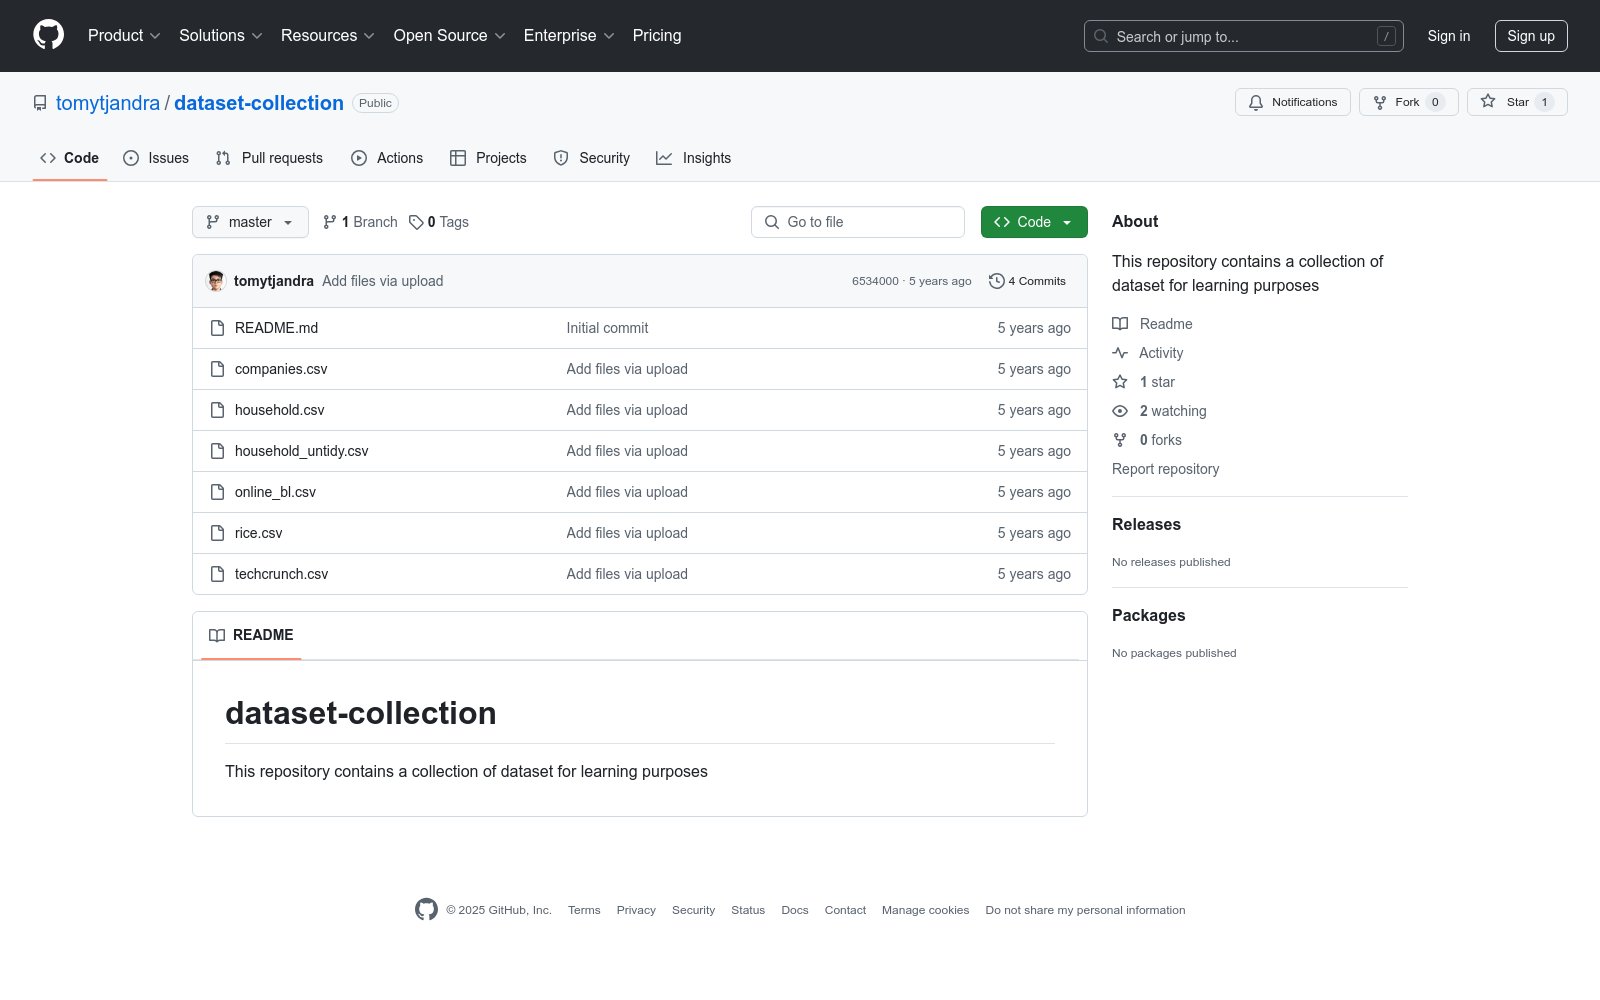Image resolution: width=1600 pixels, height=1000 pixels.
Task: Click the Sign up button
Action: 1531,36
